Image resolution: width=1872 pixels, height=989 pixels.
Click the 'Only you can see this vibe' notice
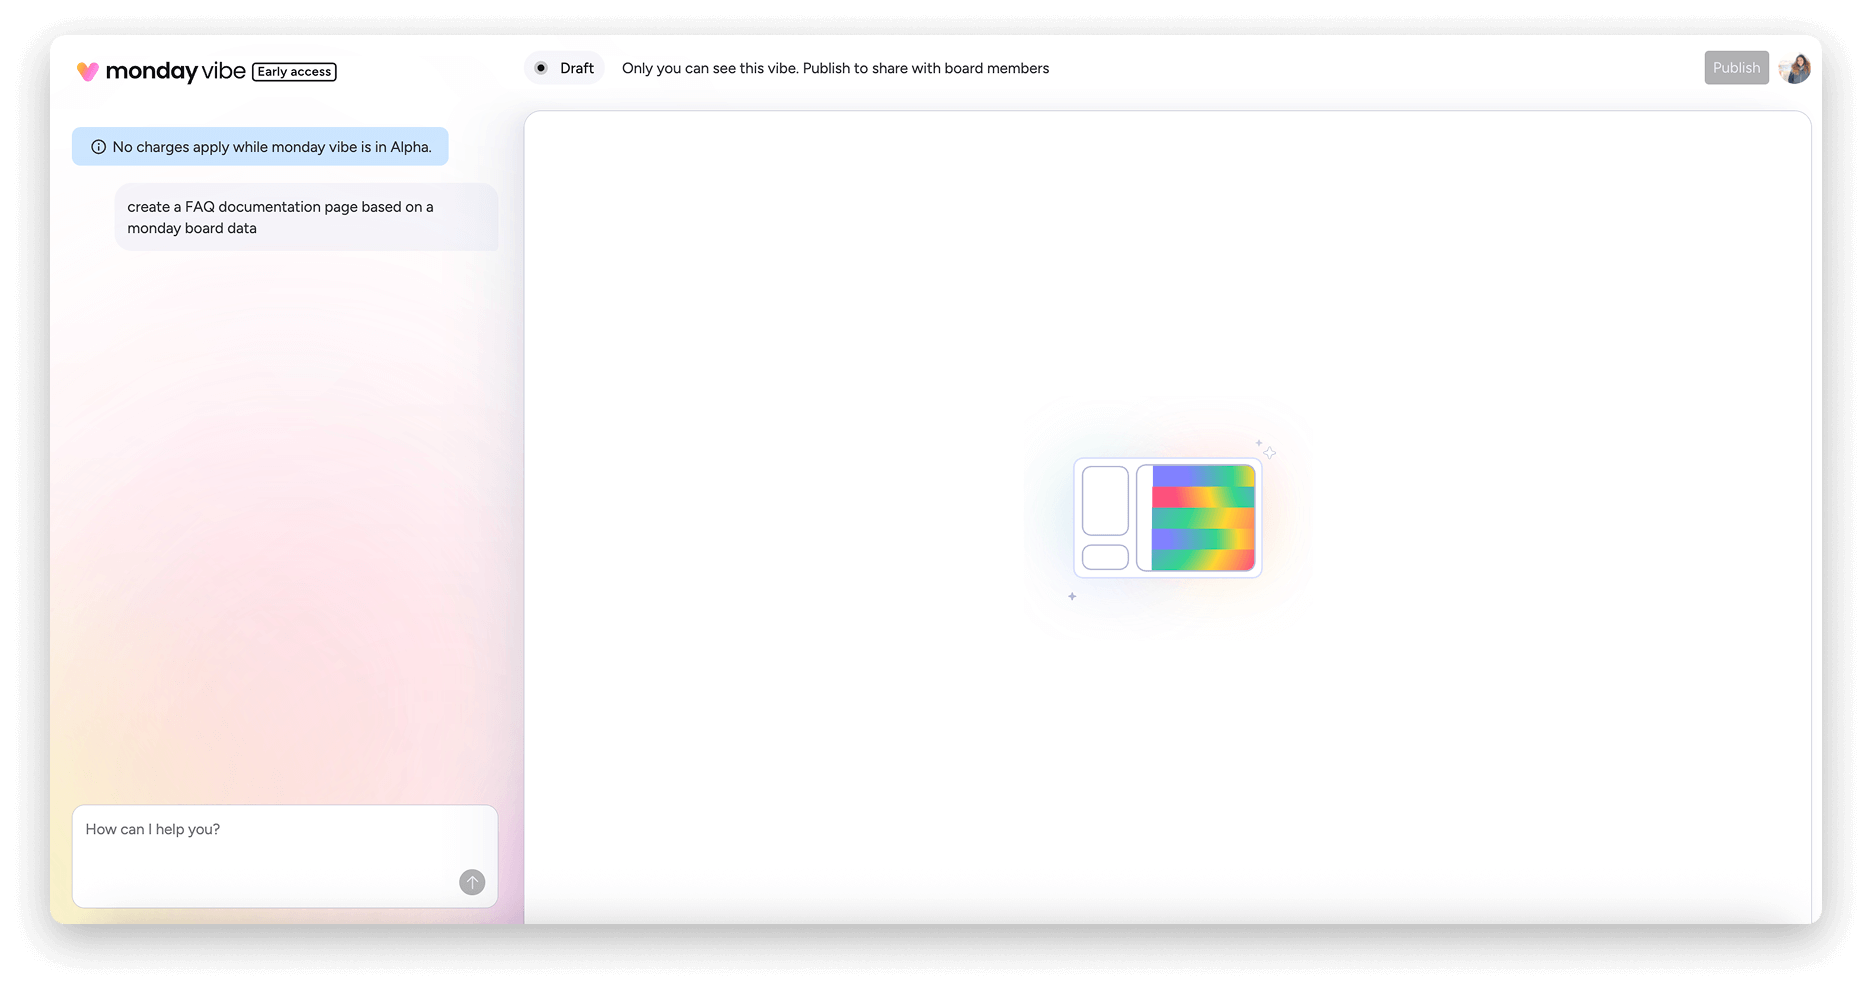835,68
